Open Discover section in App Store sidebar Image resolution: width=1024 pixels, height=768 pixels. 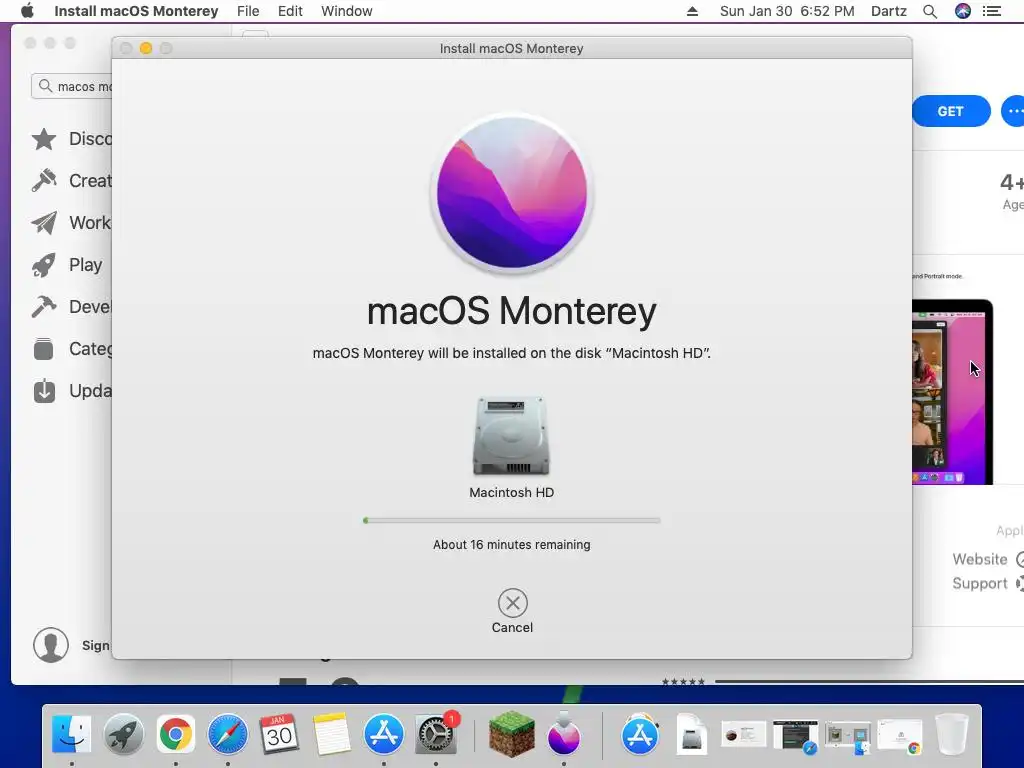click(72, 139)
